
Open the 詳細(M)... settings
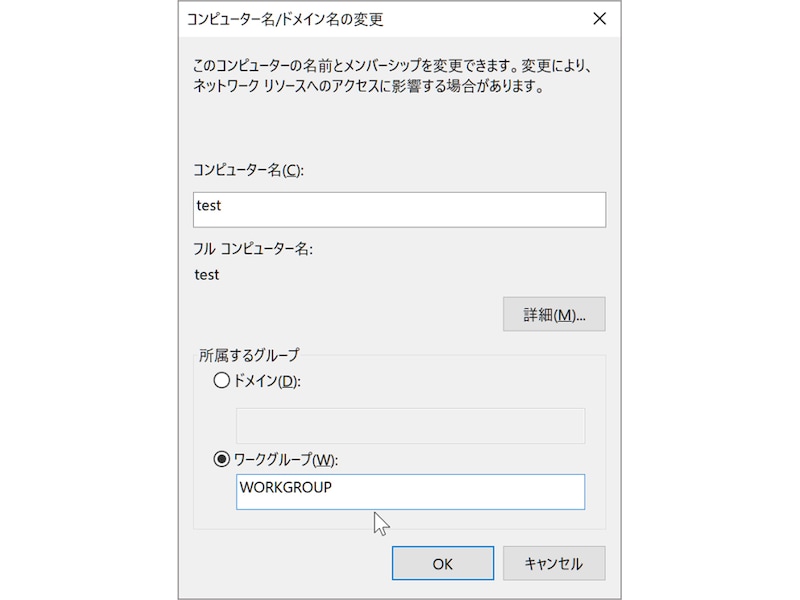554,314
